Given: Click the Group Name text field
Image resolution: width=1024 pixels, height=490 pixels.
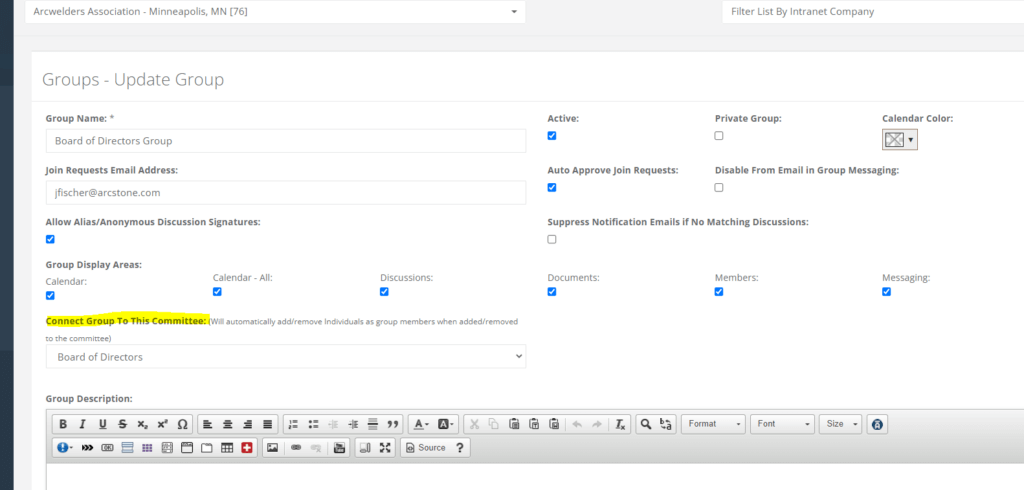Looking at the screenshot, I should tap(286, 141).
